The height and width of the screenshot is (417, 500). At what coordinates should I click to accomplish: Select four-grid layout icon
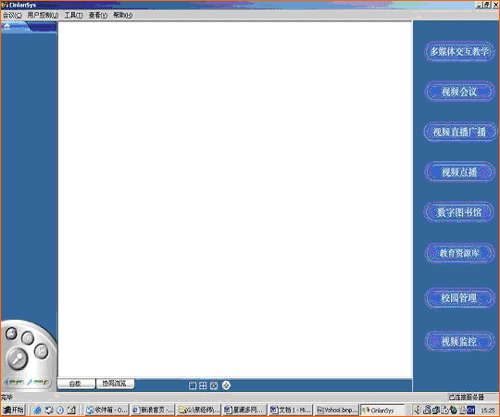203,386
